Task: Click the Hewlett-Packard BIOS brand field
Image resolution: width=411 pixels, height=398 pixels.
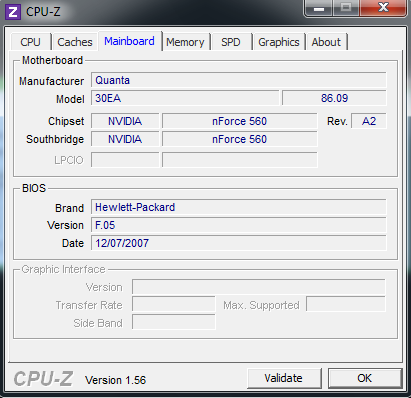Action: coord(239,207)
